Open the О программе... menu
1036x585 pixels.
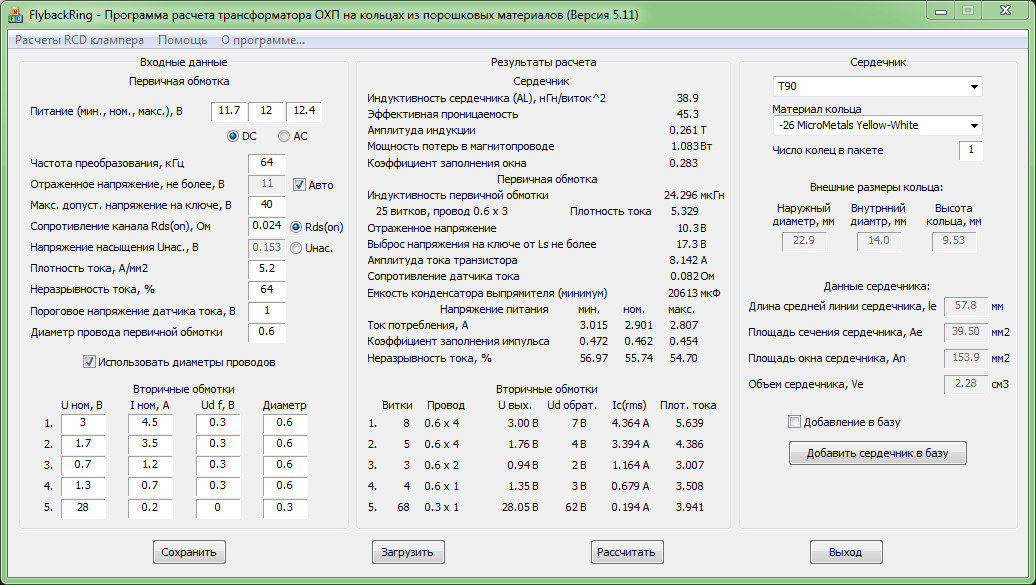click(x=263, y=40)
